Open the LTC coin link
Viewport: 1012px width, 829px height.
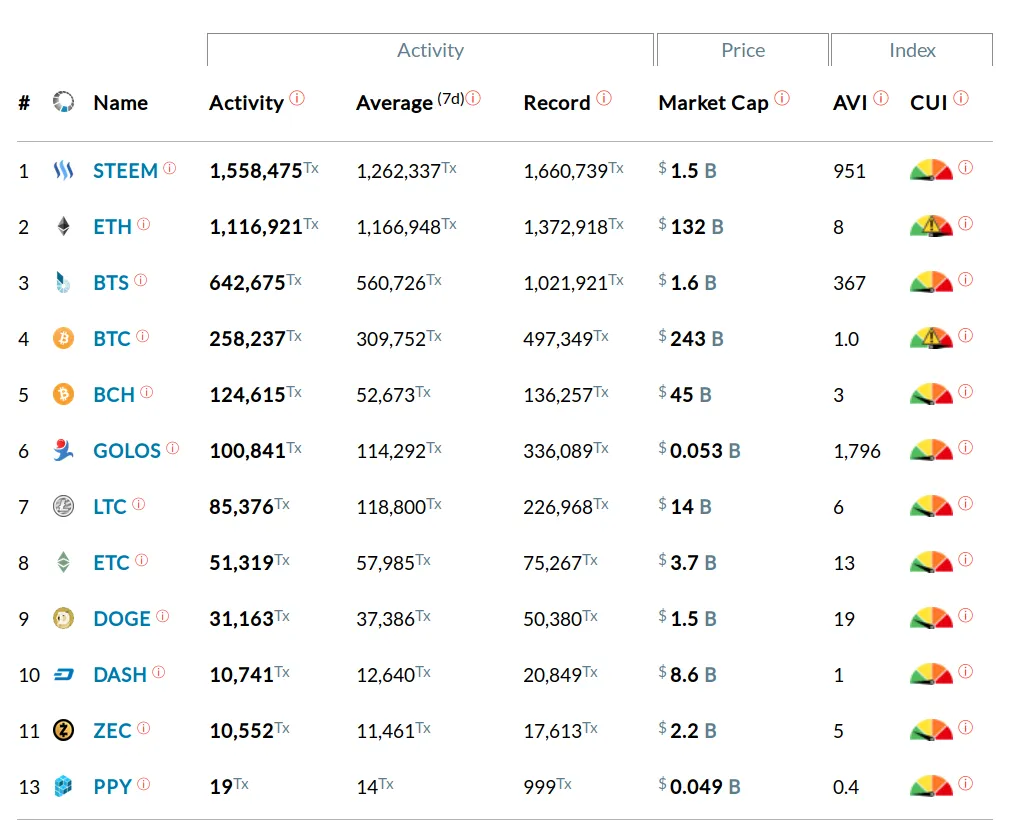click(110, 507)
